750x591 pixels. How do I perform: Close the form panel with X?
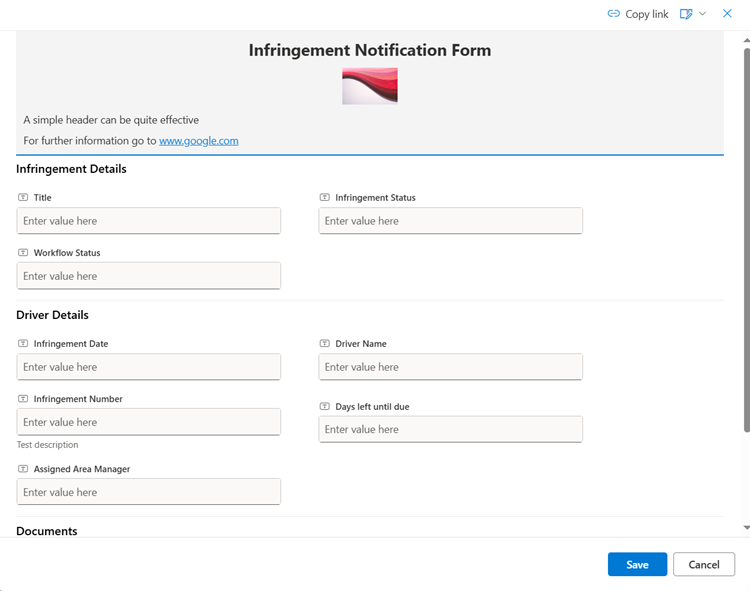[x=727, y=14]
